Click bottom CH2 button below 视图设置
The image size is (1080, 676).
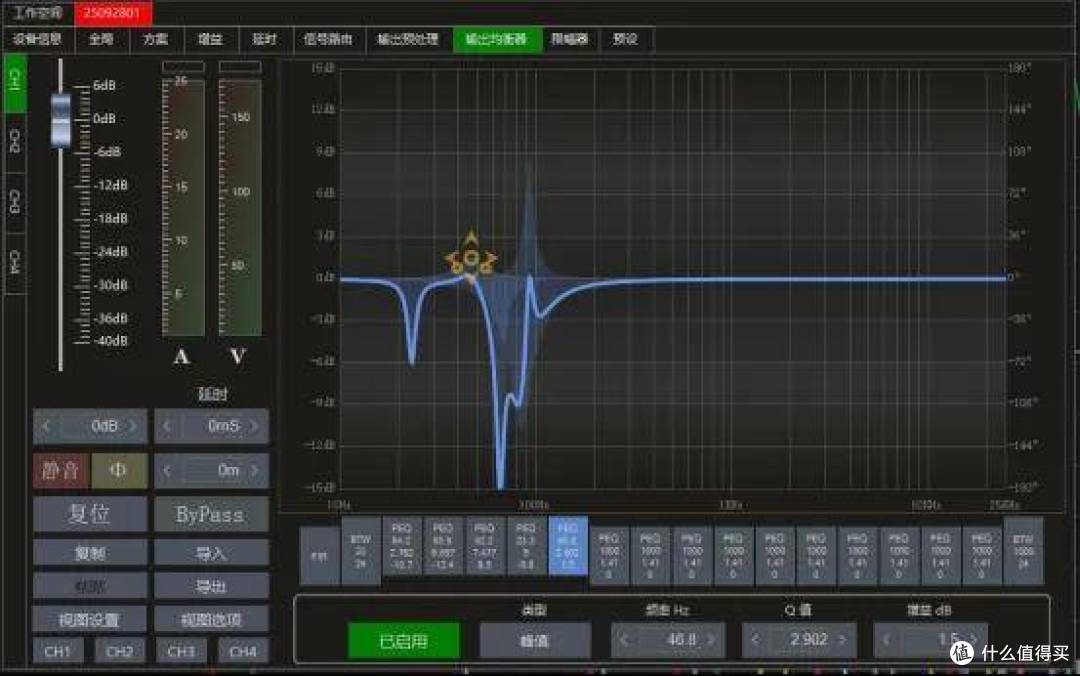click(x=119, y=651)
